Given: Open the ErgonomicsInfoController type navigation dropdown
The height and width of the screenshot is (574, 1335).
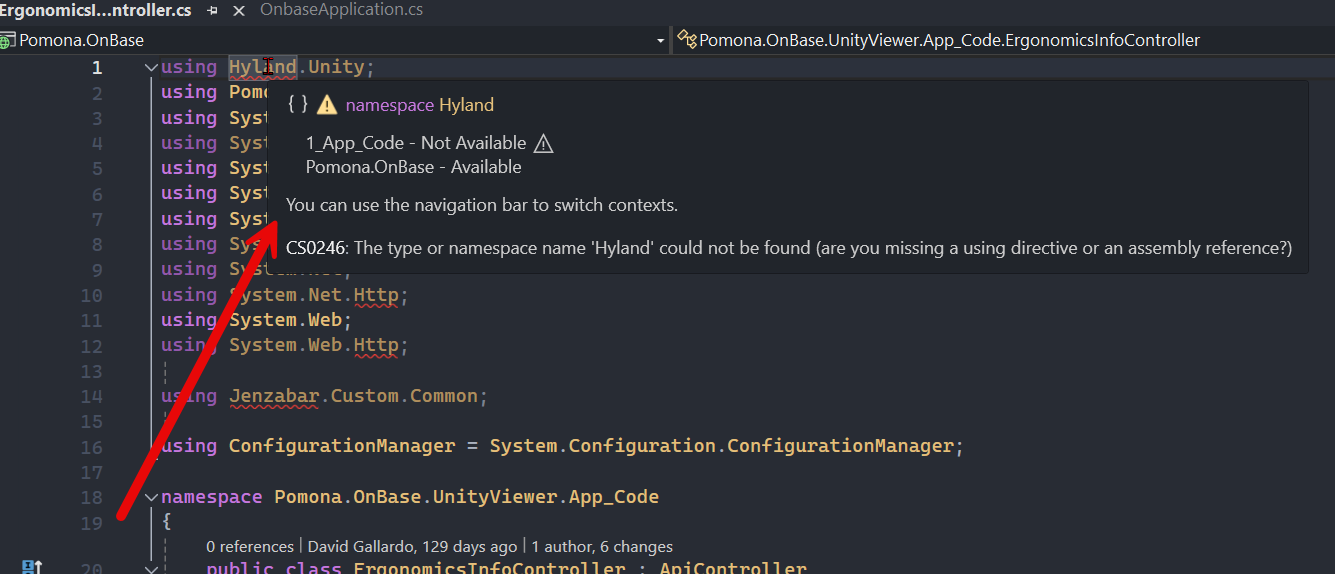Looking at the screenshot, I should tap(1004, 40).
